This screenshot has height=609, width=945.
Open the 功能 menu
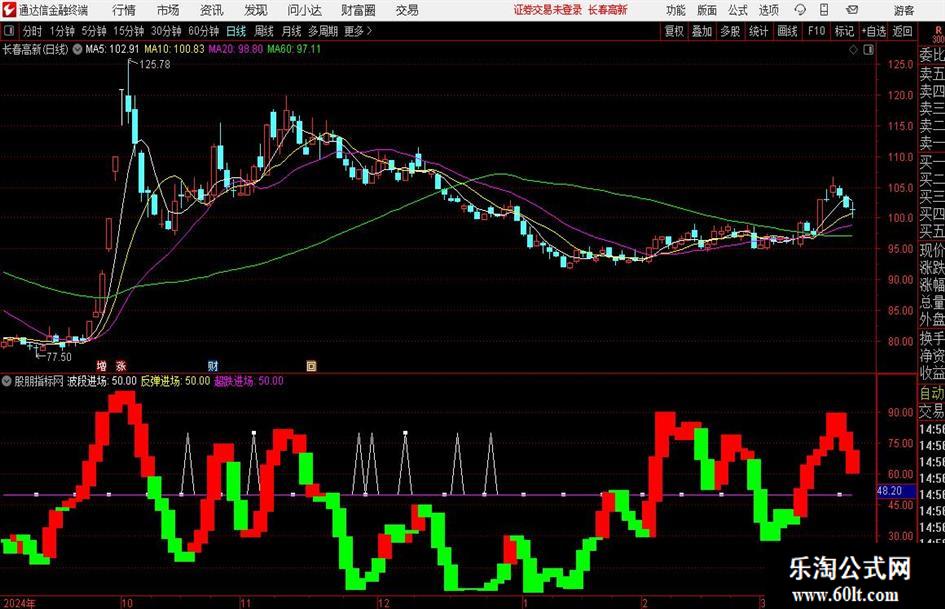pos(676,10)
